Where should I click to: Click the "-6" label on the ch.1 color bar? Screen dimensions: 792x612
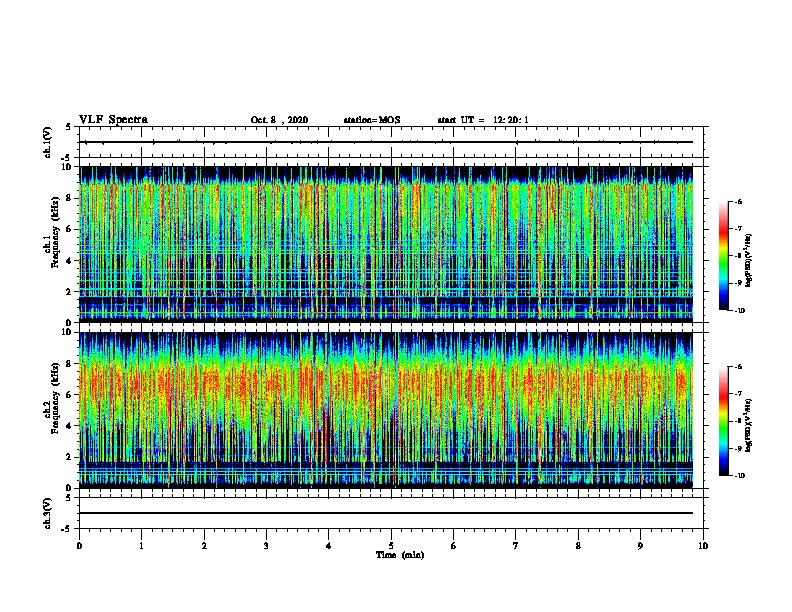point(738,201)
